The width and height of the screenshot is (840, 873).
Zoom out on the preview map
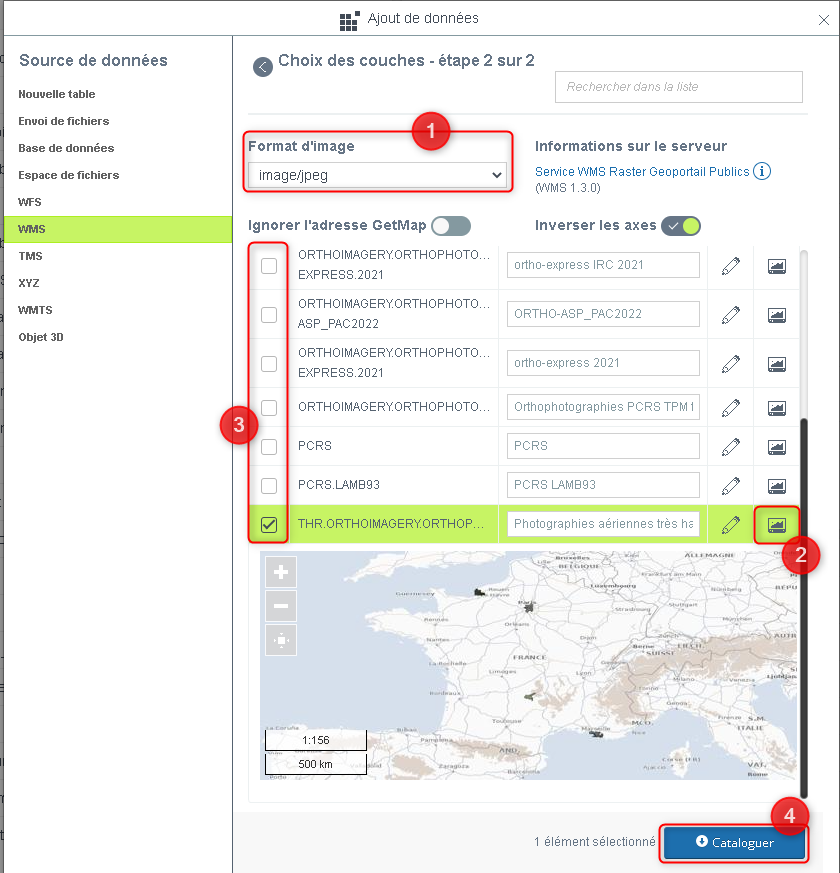(281, 606)
